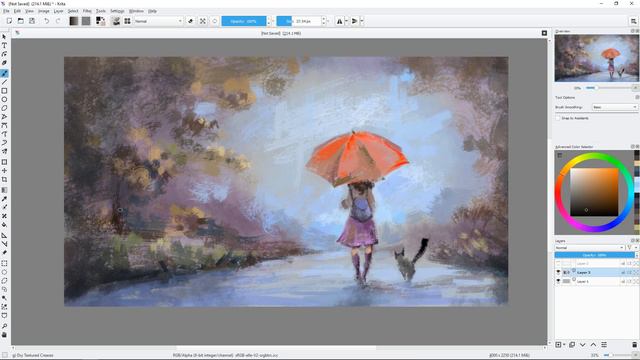Enable the Snap to Assistants checkbox
The width and height of the screenshot is (640, 360).
click(x=558, y=118)
